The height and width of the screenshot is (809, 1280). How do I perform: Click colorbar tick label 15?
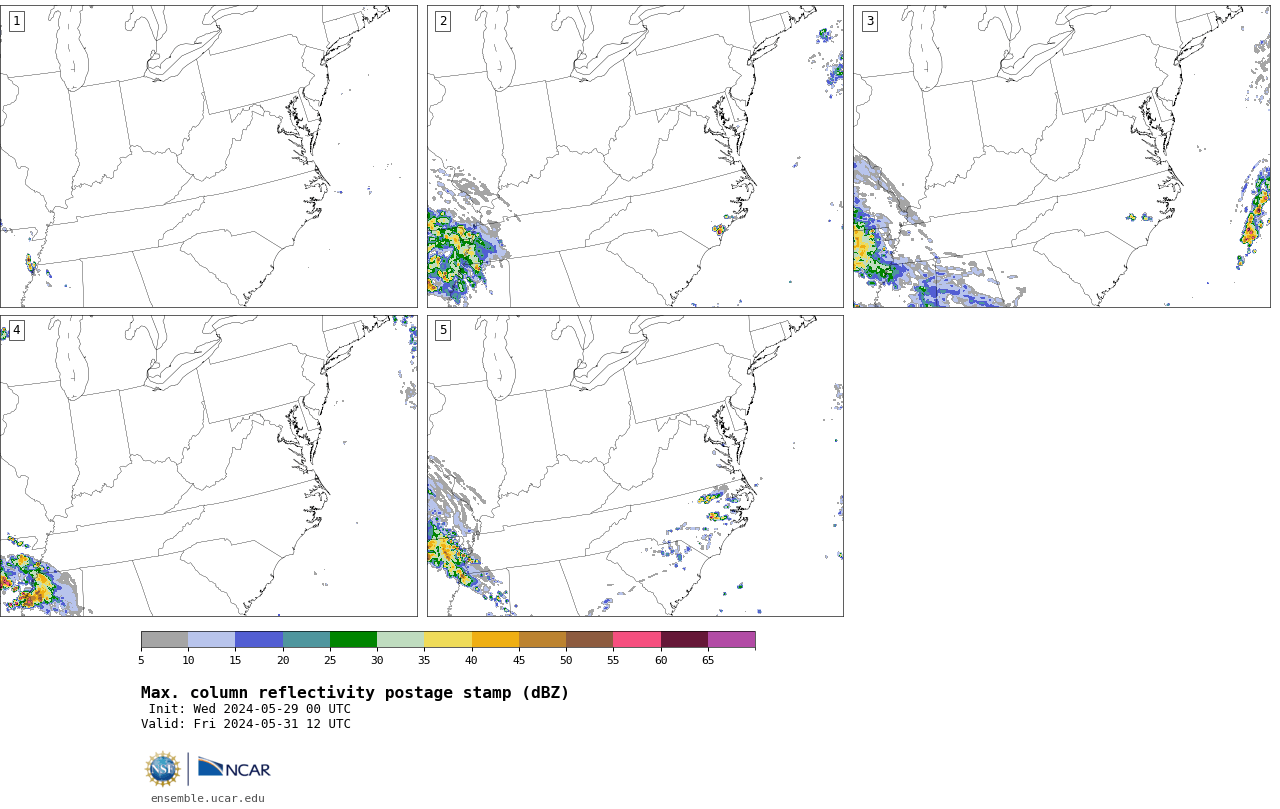[235, 660]
